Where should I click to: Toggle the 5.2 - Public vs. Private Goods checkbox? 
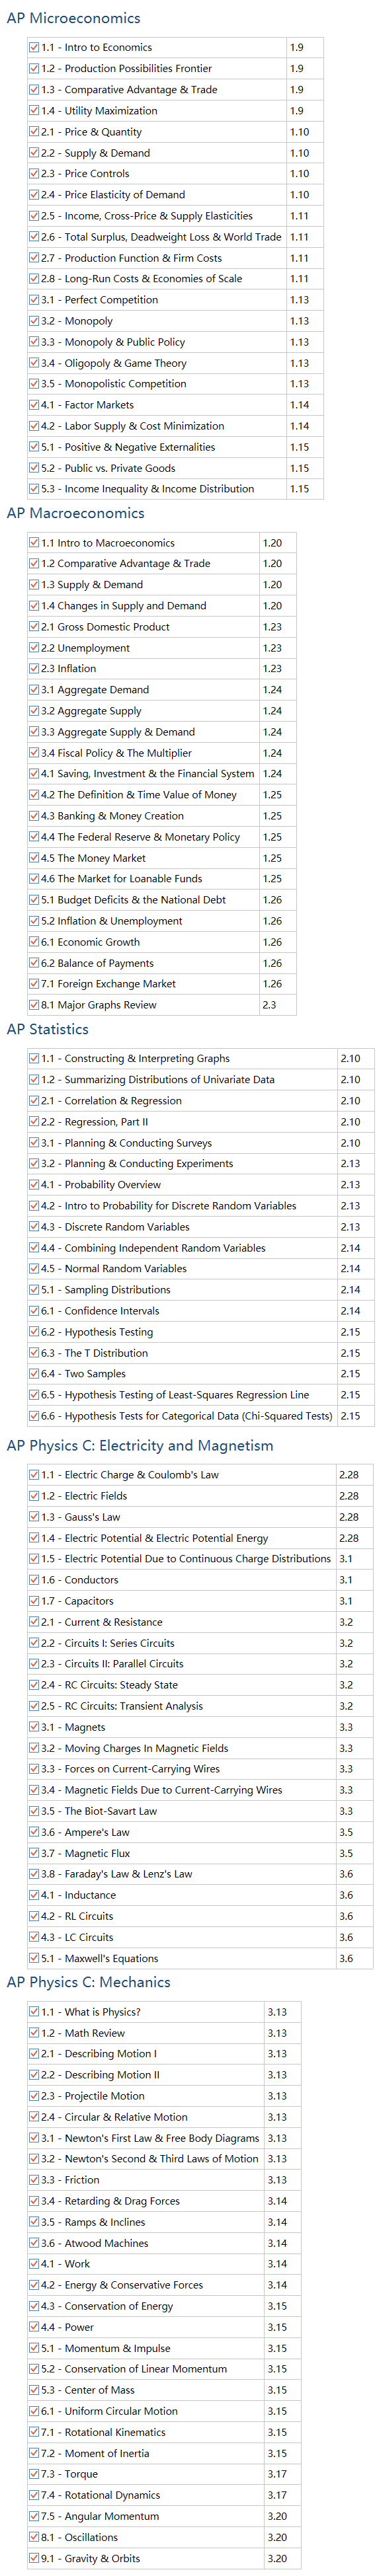(x=35, y=468)
